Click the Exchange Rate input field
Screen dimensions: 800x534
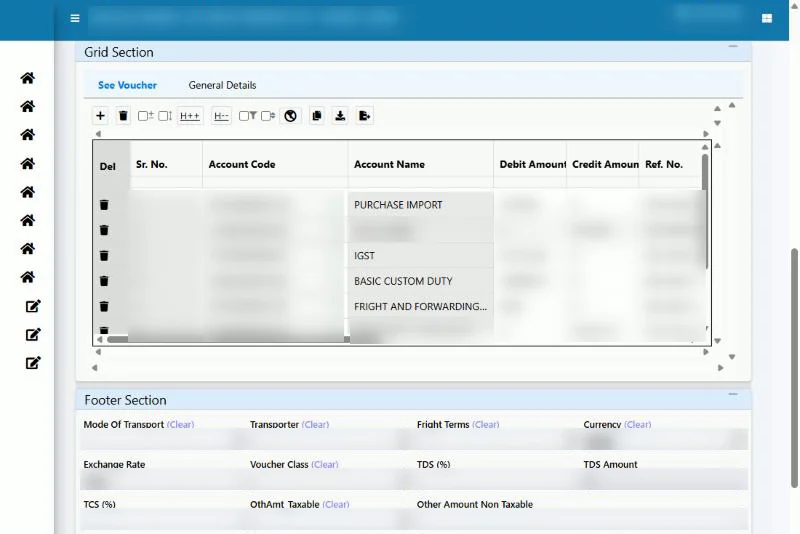click(x=163, y=480)
